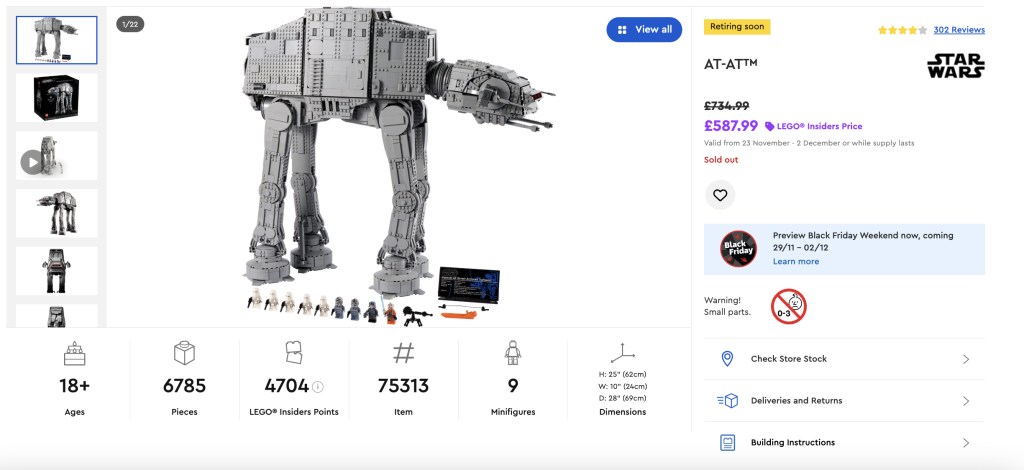The width and height of the screenshot is (1024, 470).
Task: Click the LEGO Insiders price tag icon
Action: coord(770,127)
